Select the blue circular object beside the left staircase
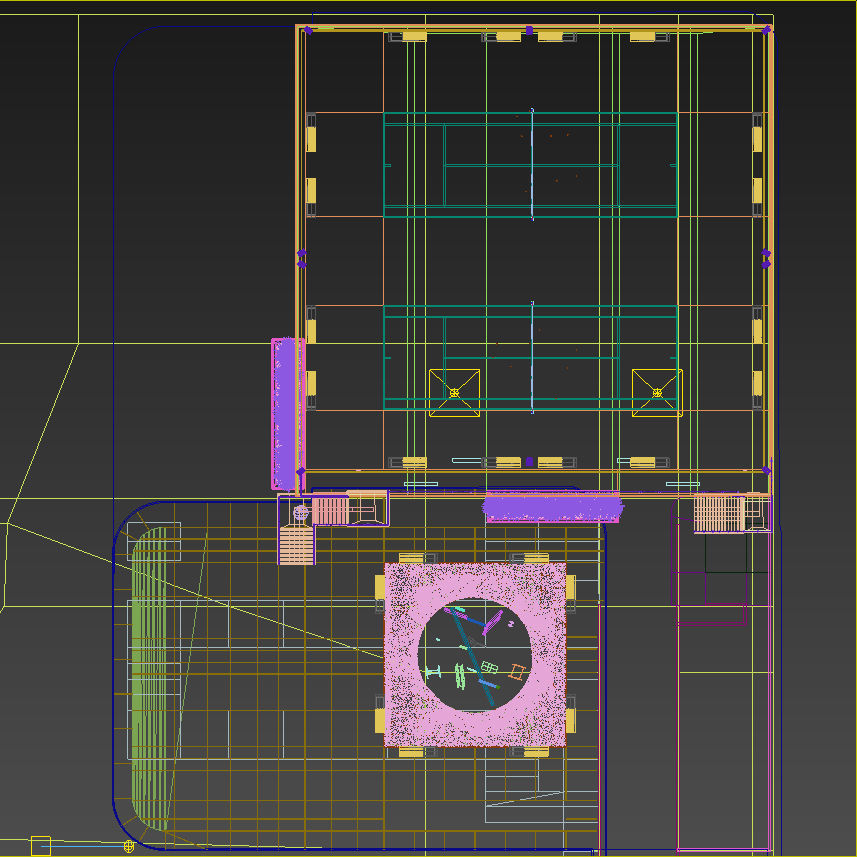The width and height of the screenshot is (857, 857). (x=301, y=513)
